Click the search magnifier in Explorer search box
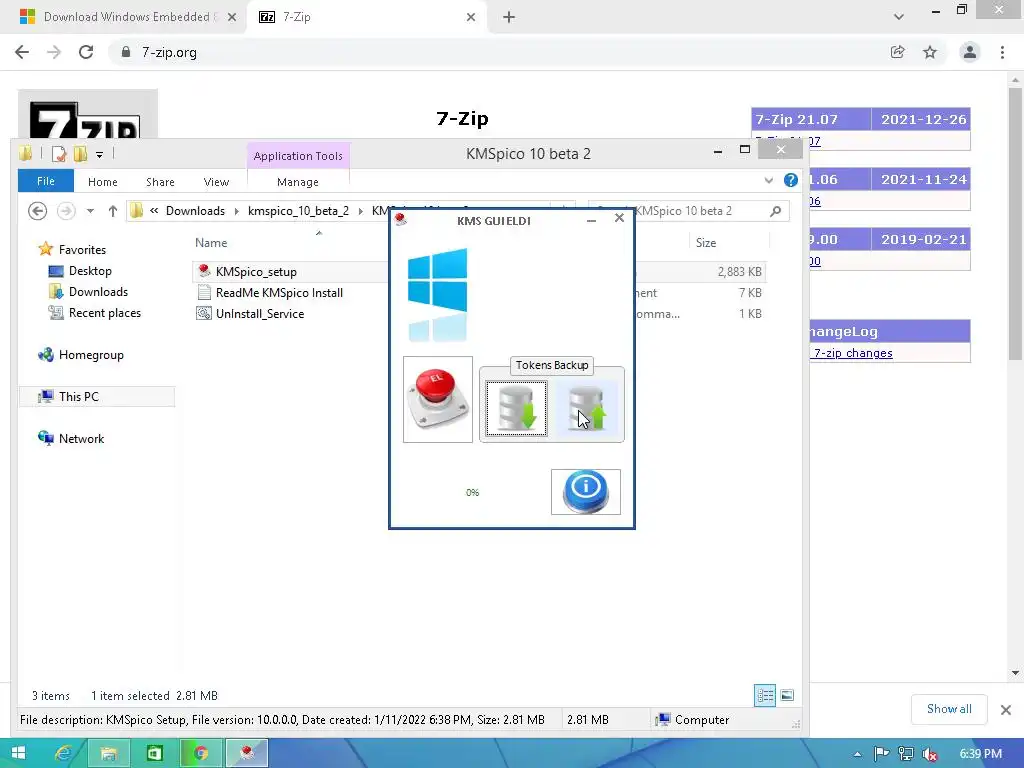1024x768 pixels. click(x=775, y=211)
